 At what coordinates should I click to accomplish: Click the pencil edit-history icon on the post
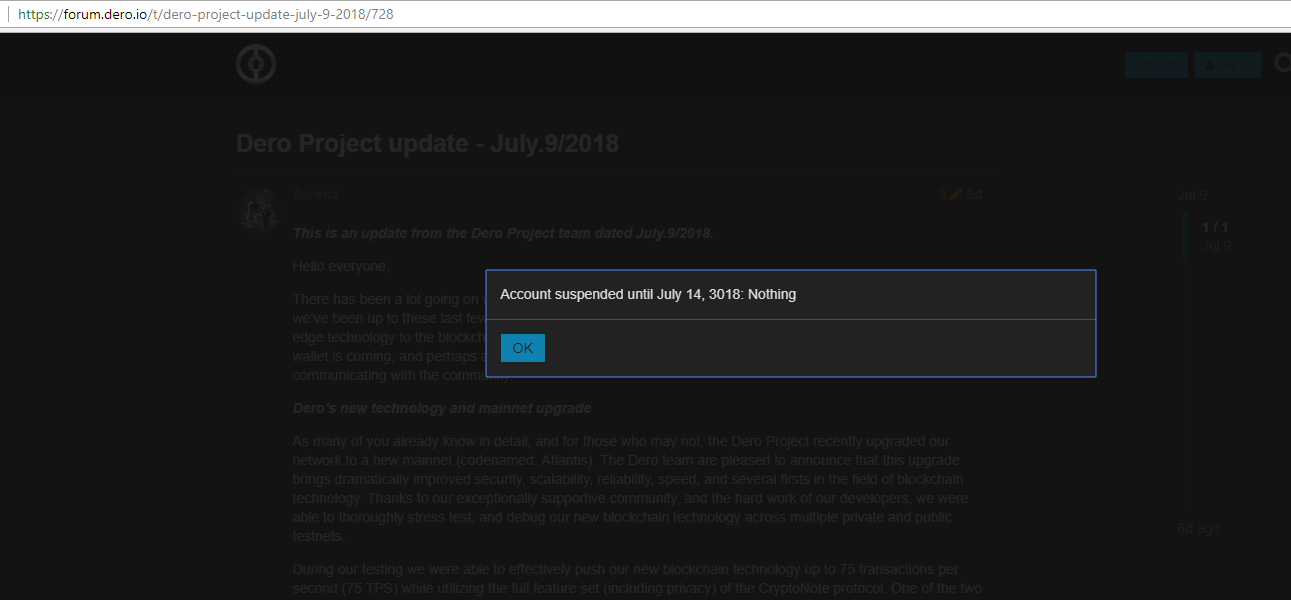click(x=955, y=194)
